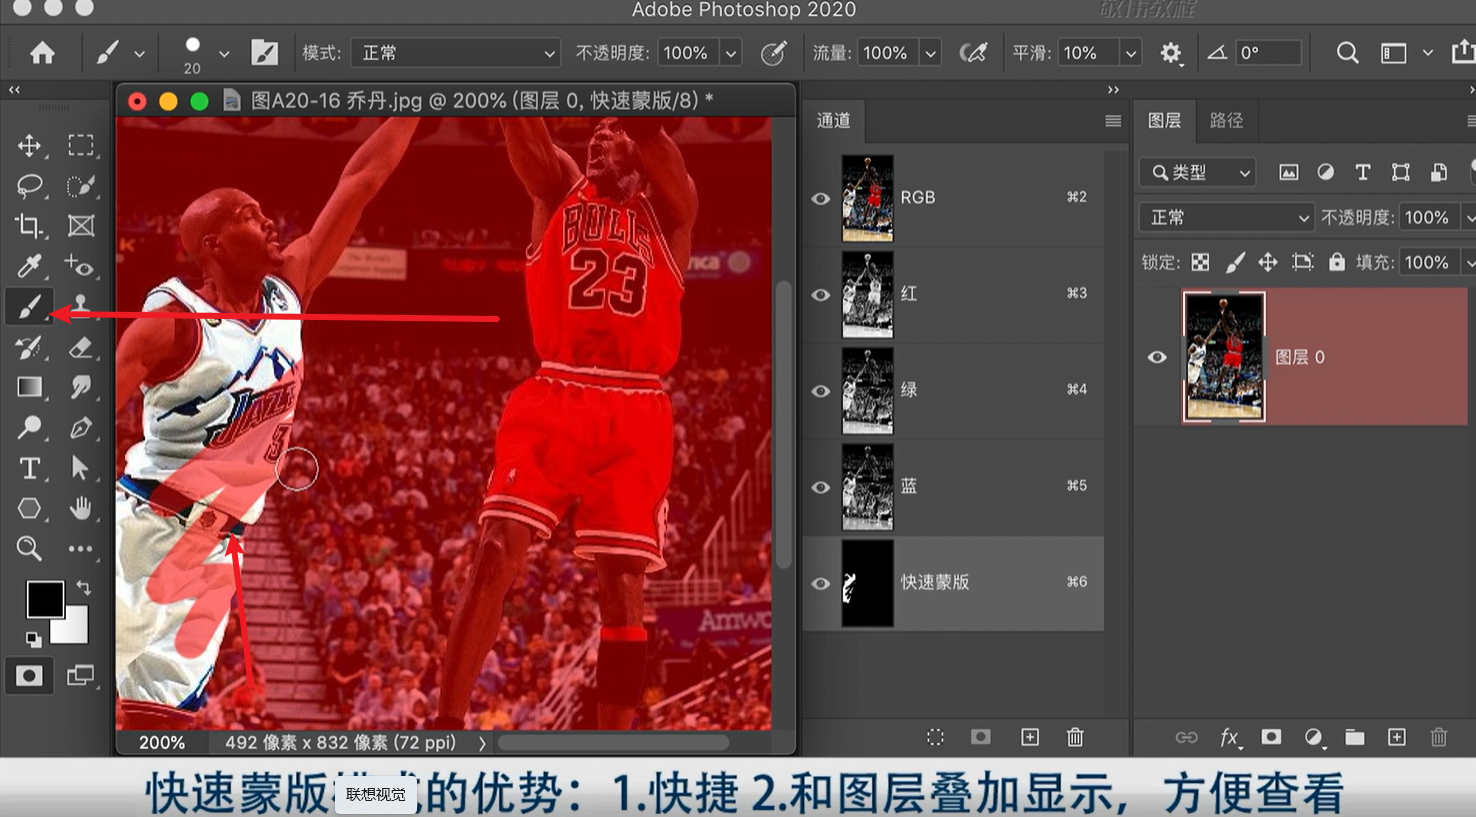Select 通道 panel tab
Image resolution: width=1476 pixels, height=817 pixels.
tap(834, 120)
